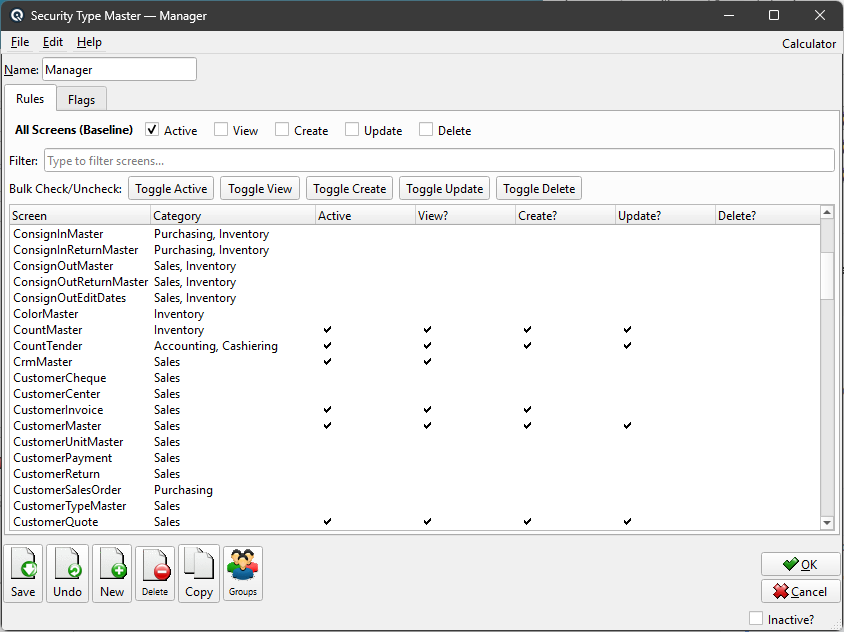Click the Toggle Delete button
This screenshot has width=844, height=632.
tap(539, 189)
